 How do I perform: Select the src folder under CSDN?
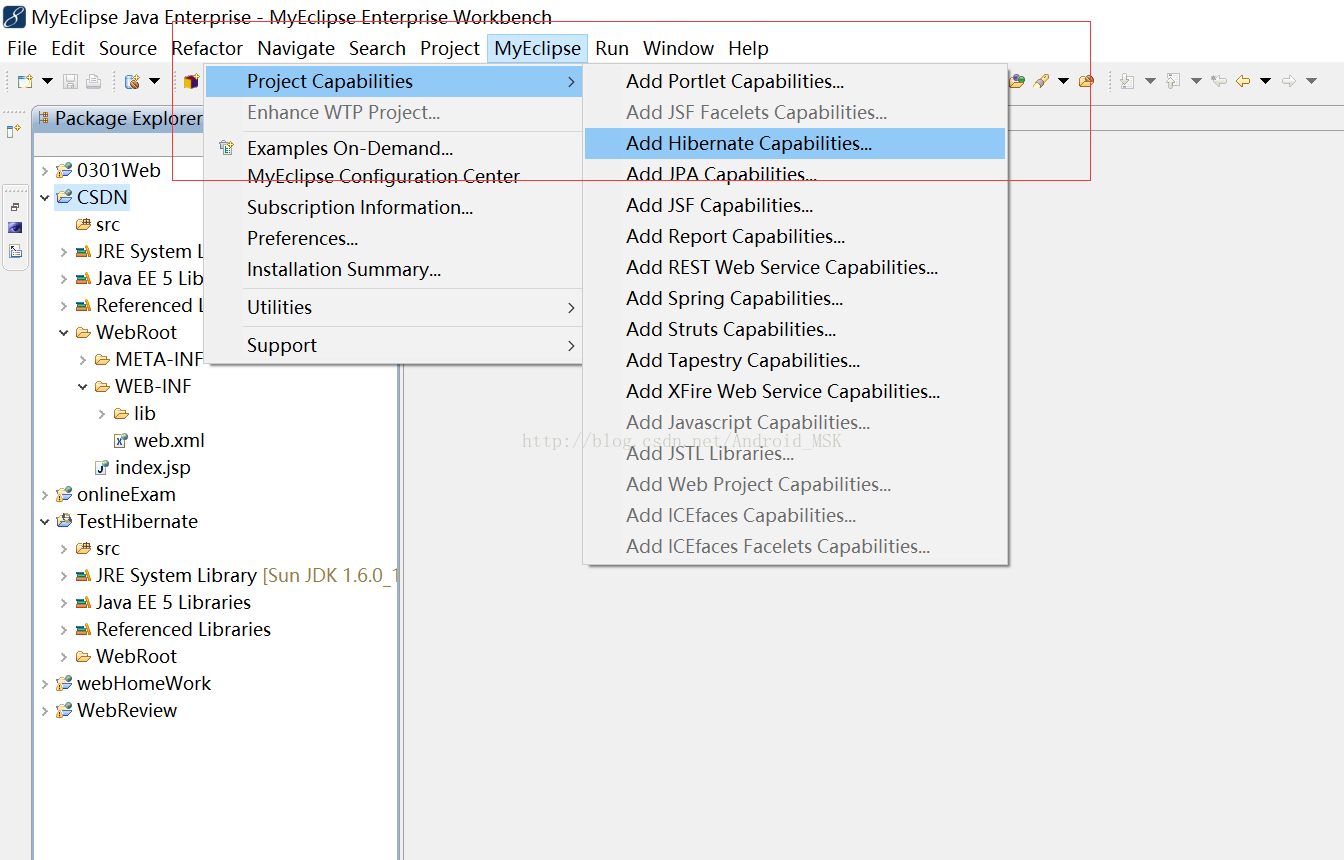pyautogui.click(x=98, y=224)
